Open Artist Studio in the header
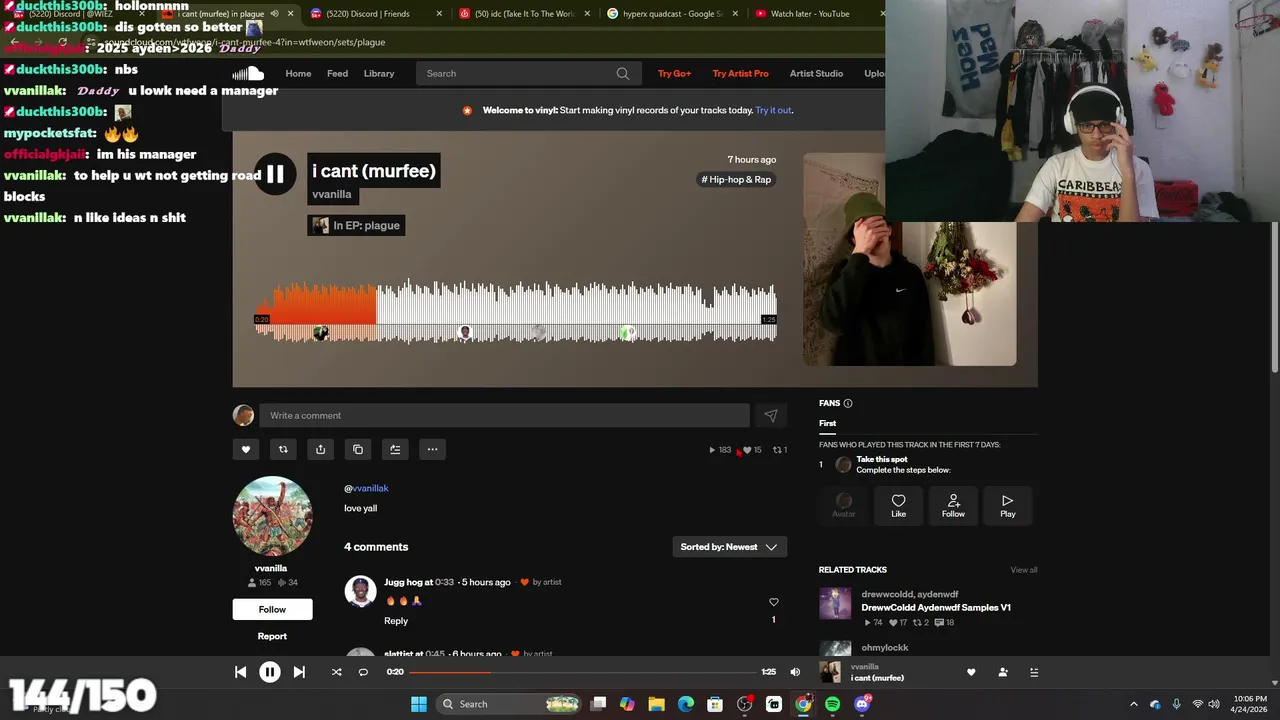This screenshot has height=720, width=1280. pos(816,73)
